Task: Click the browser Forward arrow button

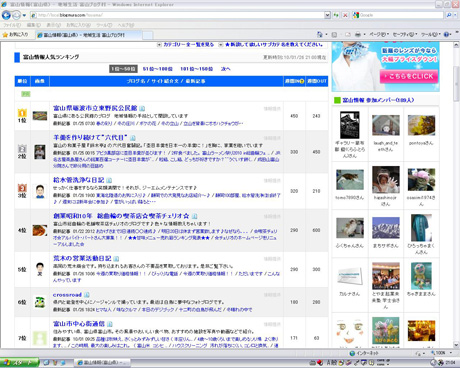Action: [x=16, y=15]
